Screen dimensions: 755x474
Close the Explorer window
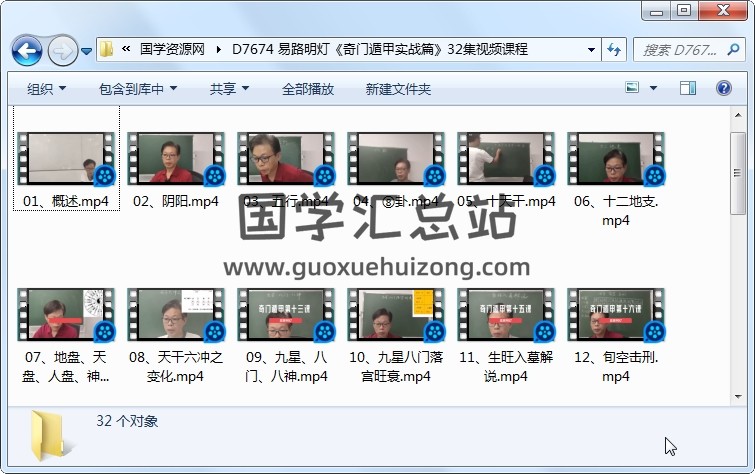tap(723, 11)
